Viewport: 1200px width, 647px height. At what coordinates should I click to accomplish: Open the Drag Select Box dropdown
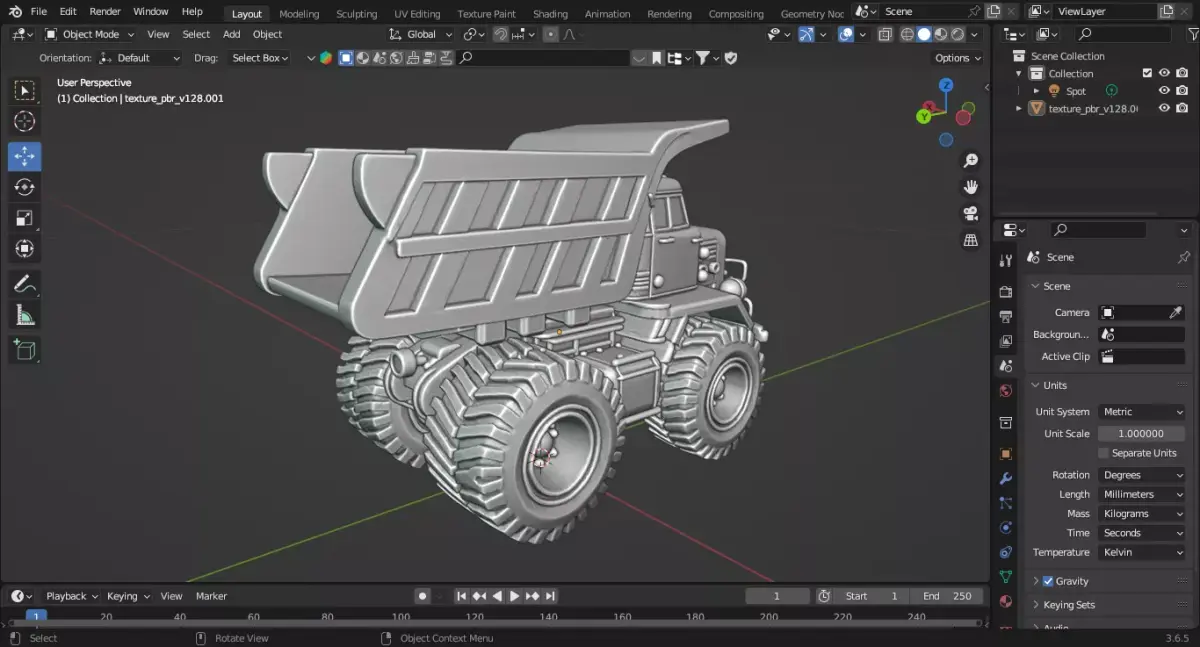259,58
